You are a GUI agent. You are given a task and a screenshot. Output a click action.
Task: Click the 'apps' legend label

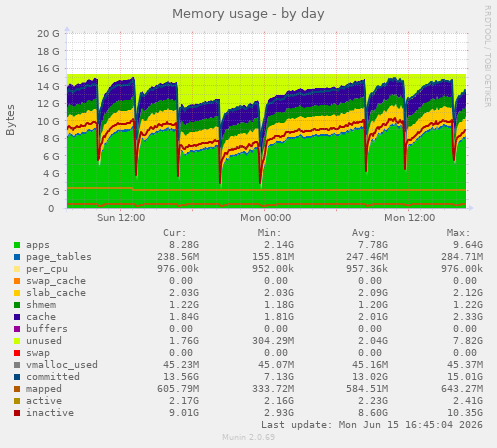pyautogui.click(x=38, y=245)
